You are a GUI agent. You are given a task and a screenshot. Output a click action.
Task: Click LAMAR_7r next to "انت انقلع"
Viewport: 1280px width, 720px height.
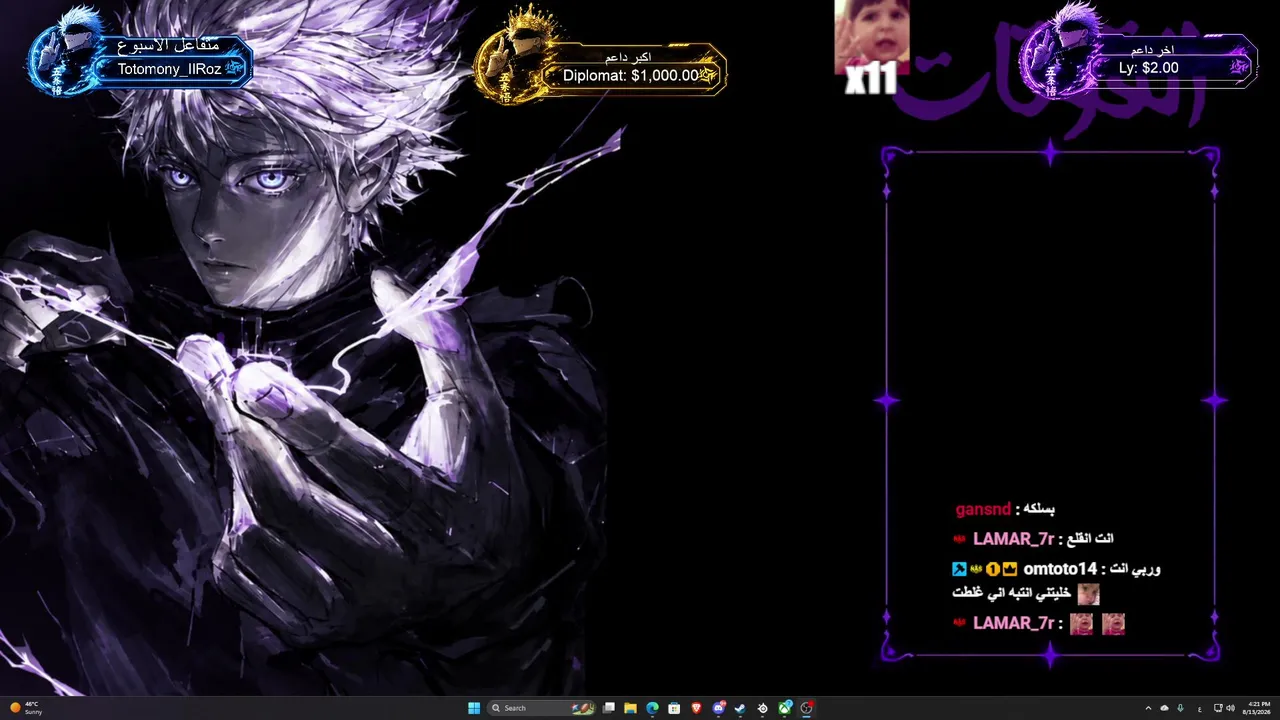pos(1013,539)
